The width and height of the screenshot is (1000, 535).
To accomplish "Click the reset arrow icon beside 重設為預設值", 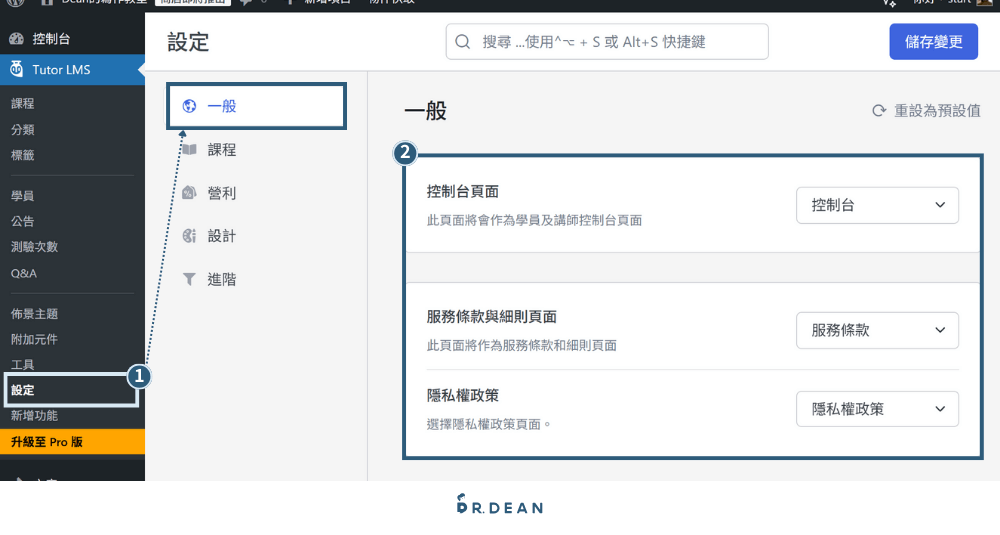I will pyautogui.click(x=879, y=111).
